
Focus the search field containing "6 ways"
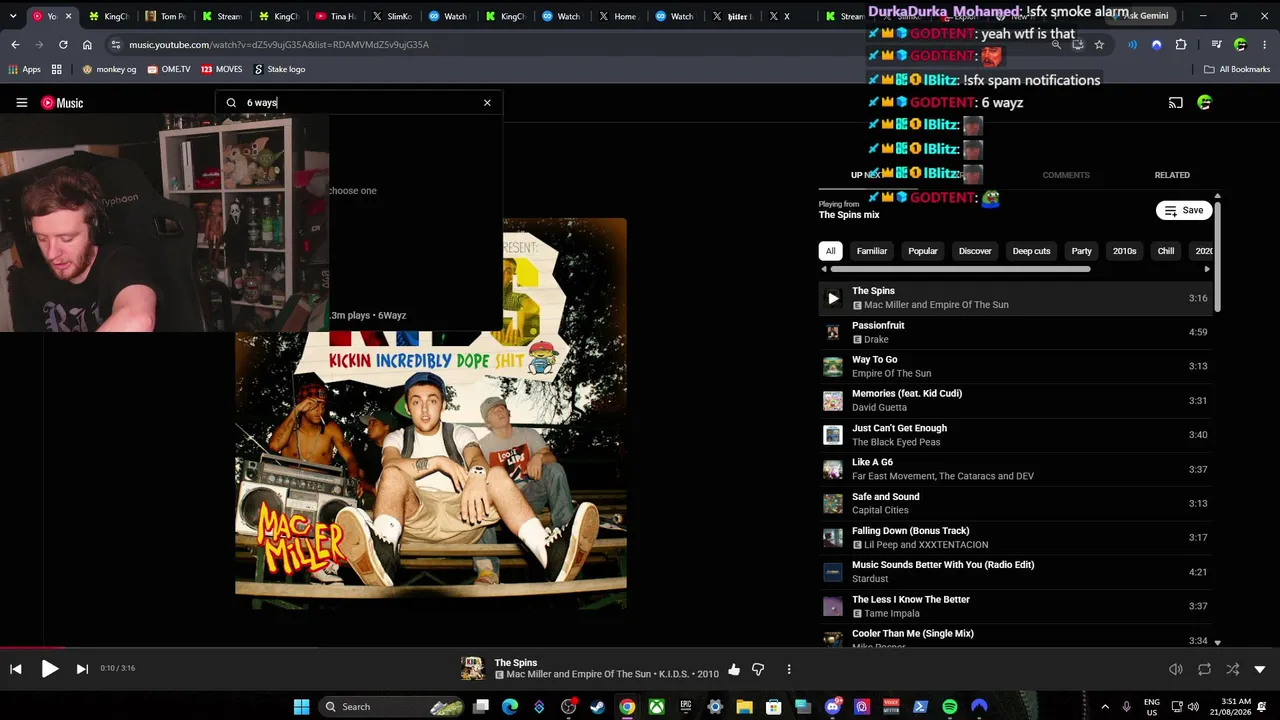[x=359, y=103]
